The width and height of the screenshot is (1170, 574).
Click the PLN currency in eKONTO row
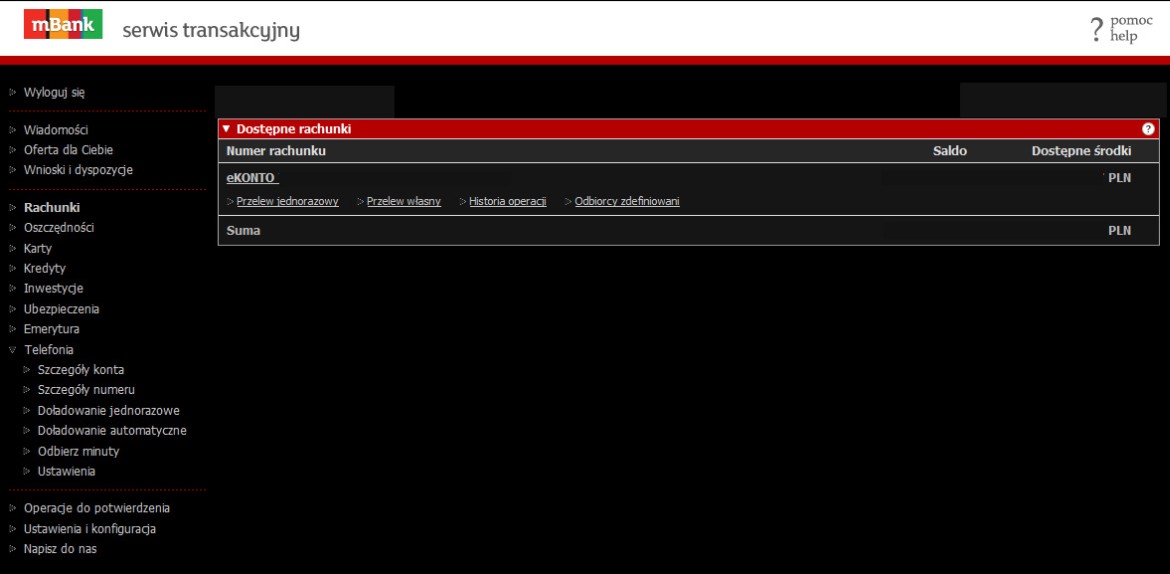coord(1119,178)
